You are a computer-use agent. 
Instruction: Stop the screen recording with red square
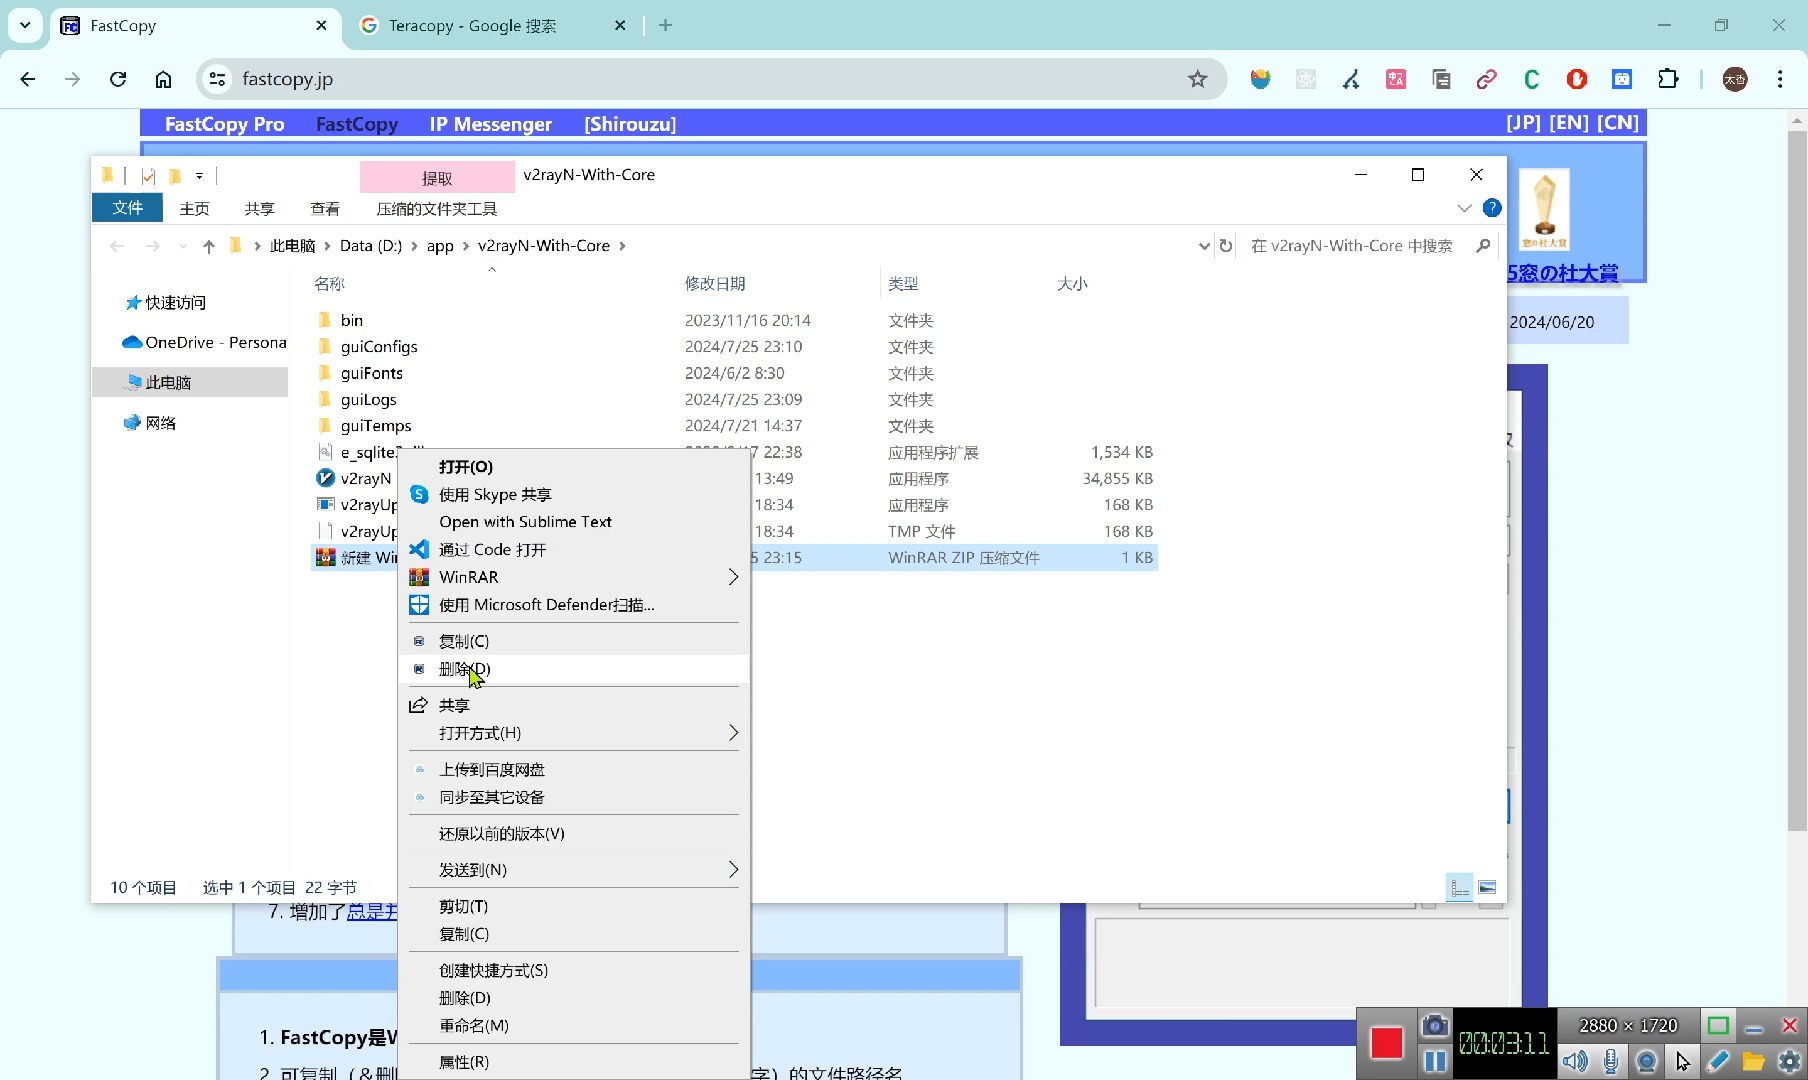pos(1386,1043)
